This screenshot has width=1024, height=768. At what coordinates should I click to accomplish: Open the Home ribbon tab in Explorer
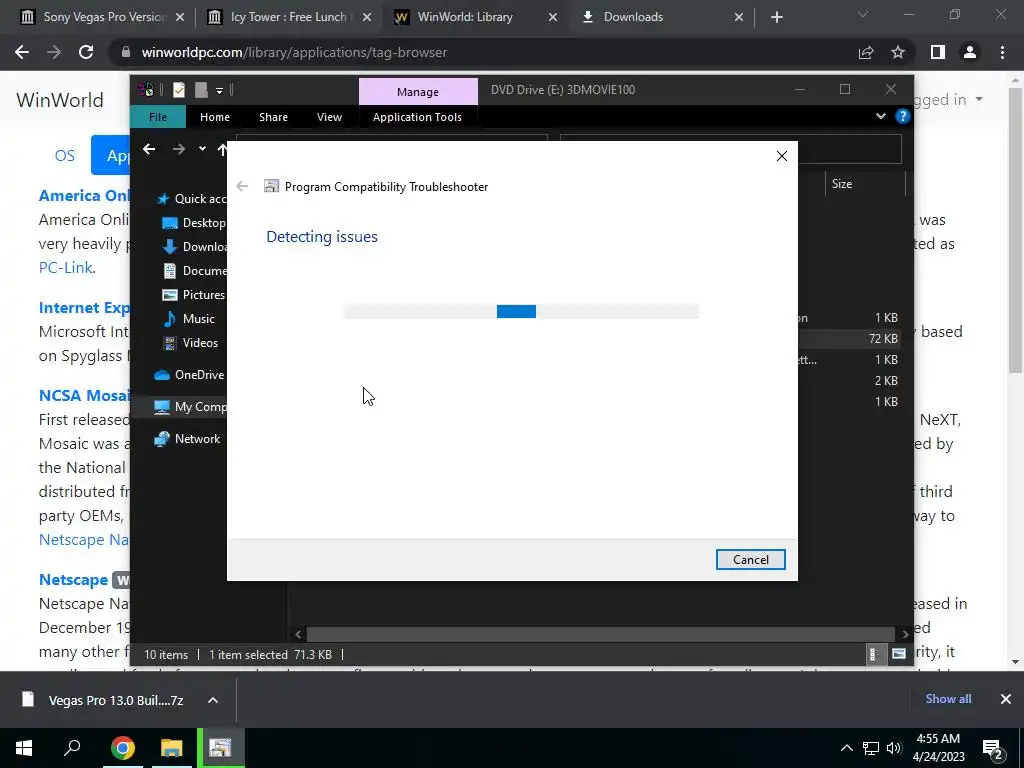pyautogui.click(x=215, y=117)
